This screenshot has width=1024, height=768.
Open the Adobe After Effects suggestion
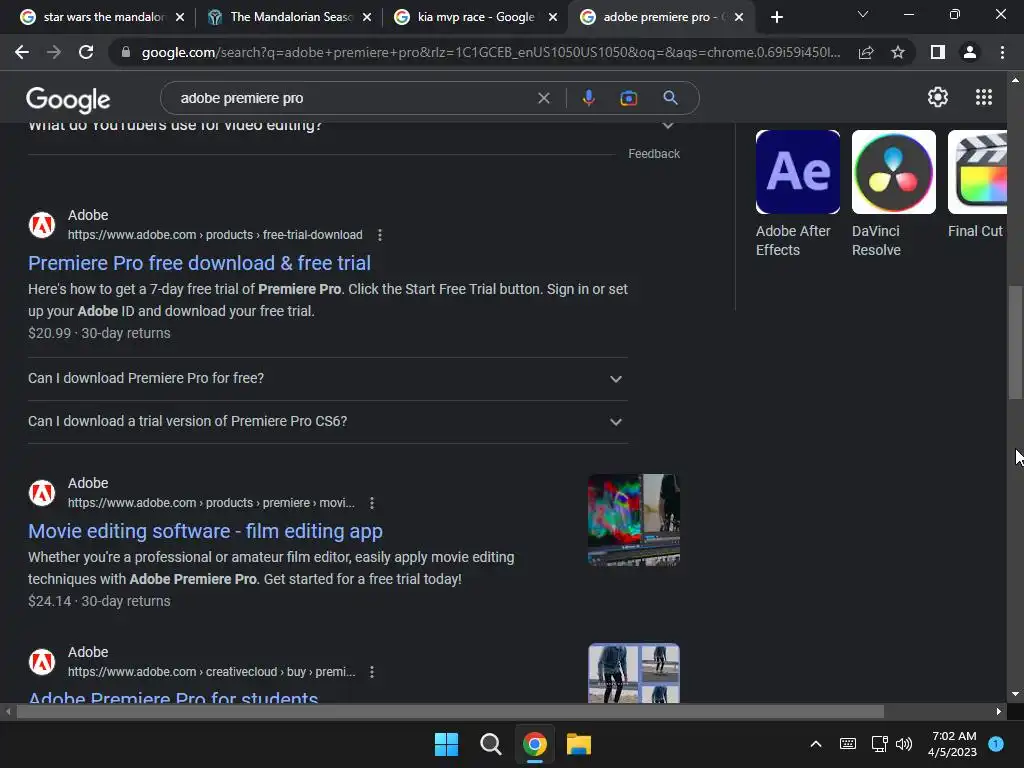pyautogui.click(x=797, y=194)
